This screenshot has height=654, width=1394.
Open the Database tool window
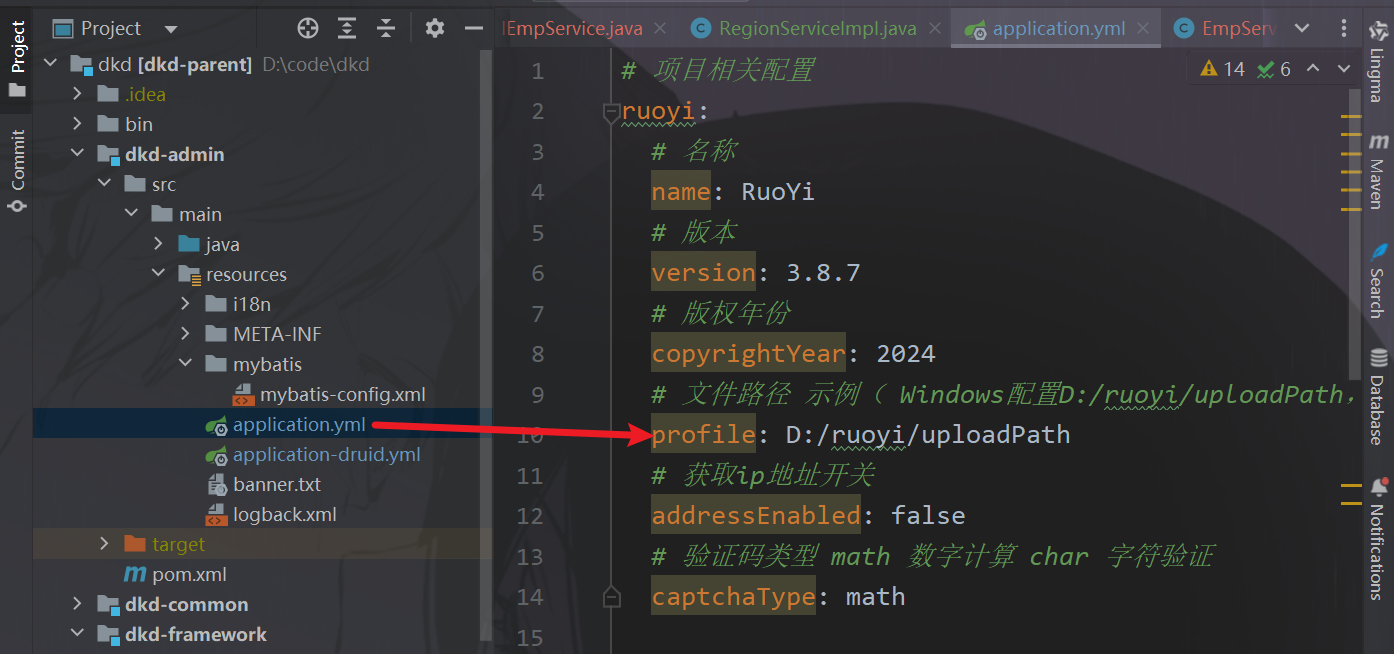coord(1378,396)
